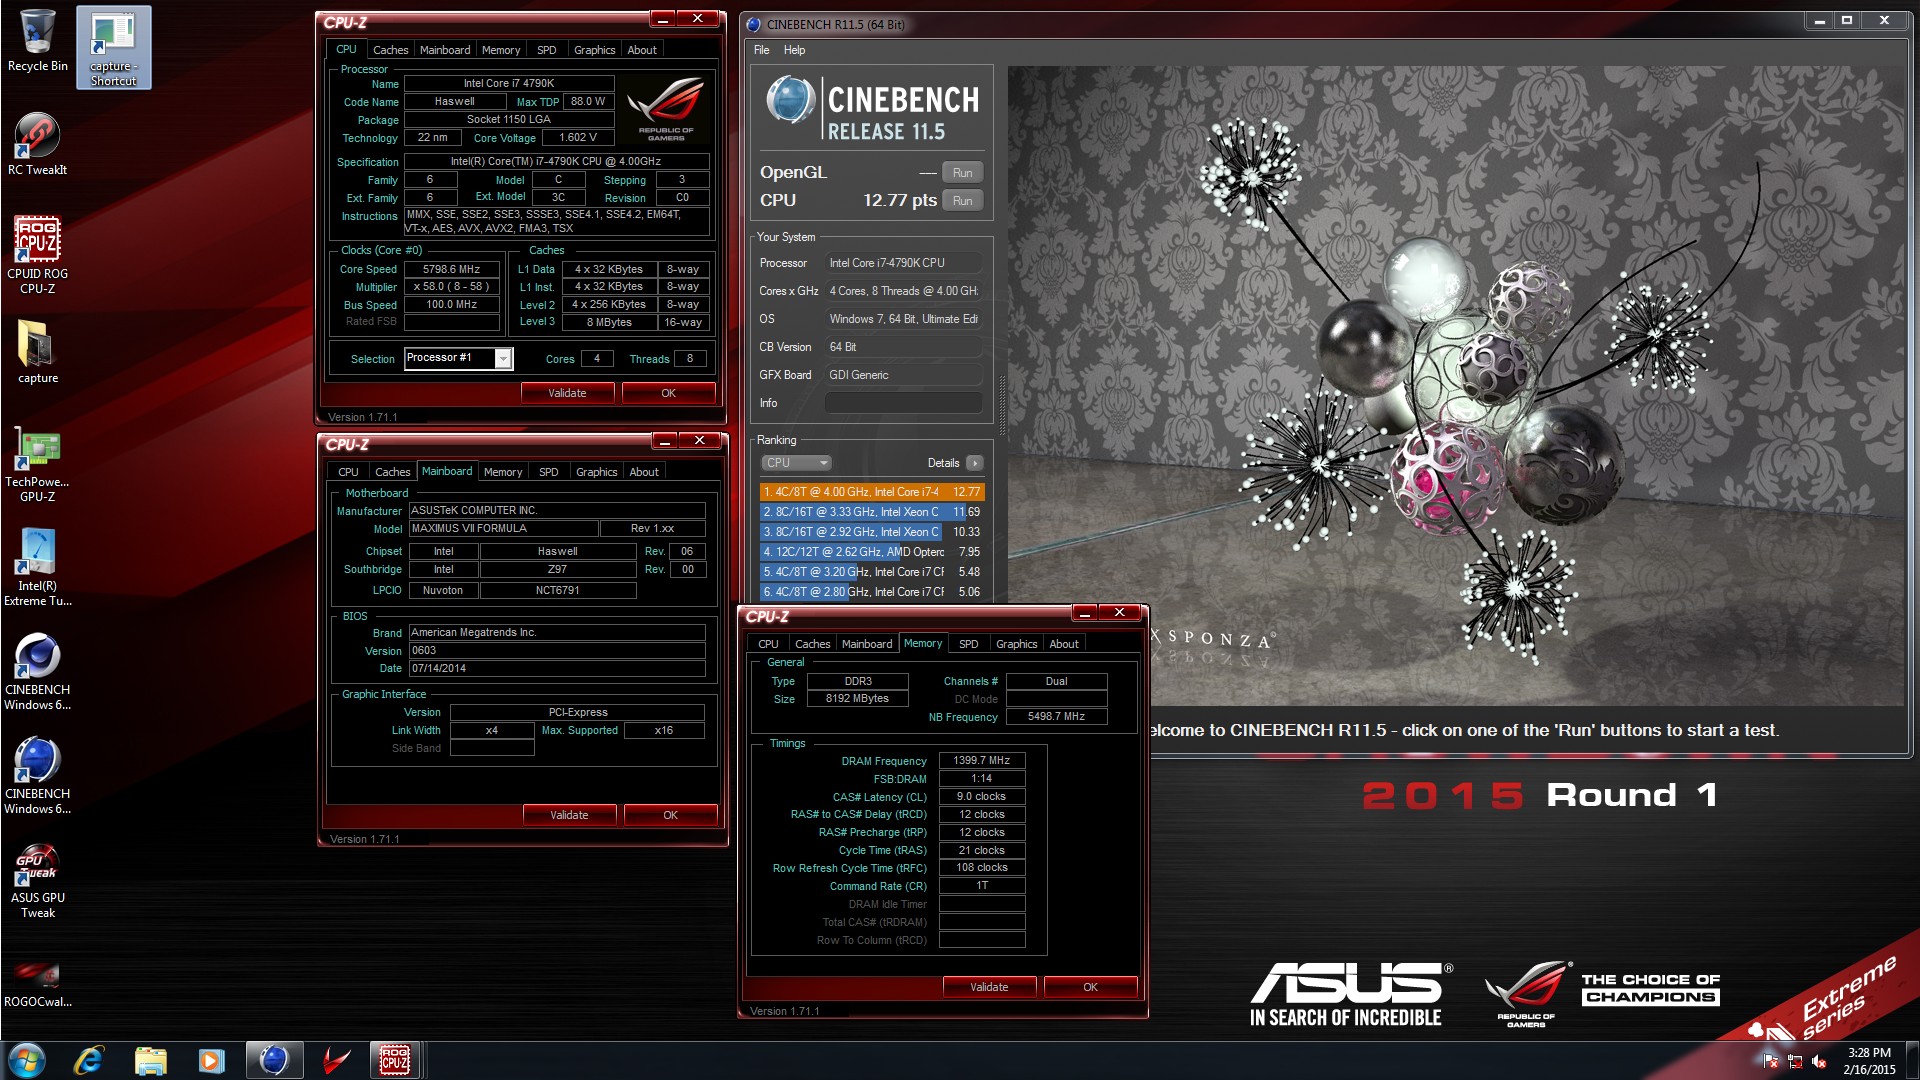Click the ROG logo in CPU-Z

pos(666,108)
